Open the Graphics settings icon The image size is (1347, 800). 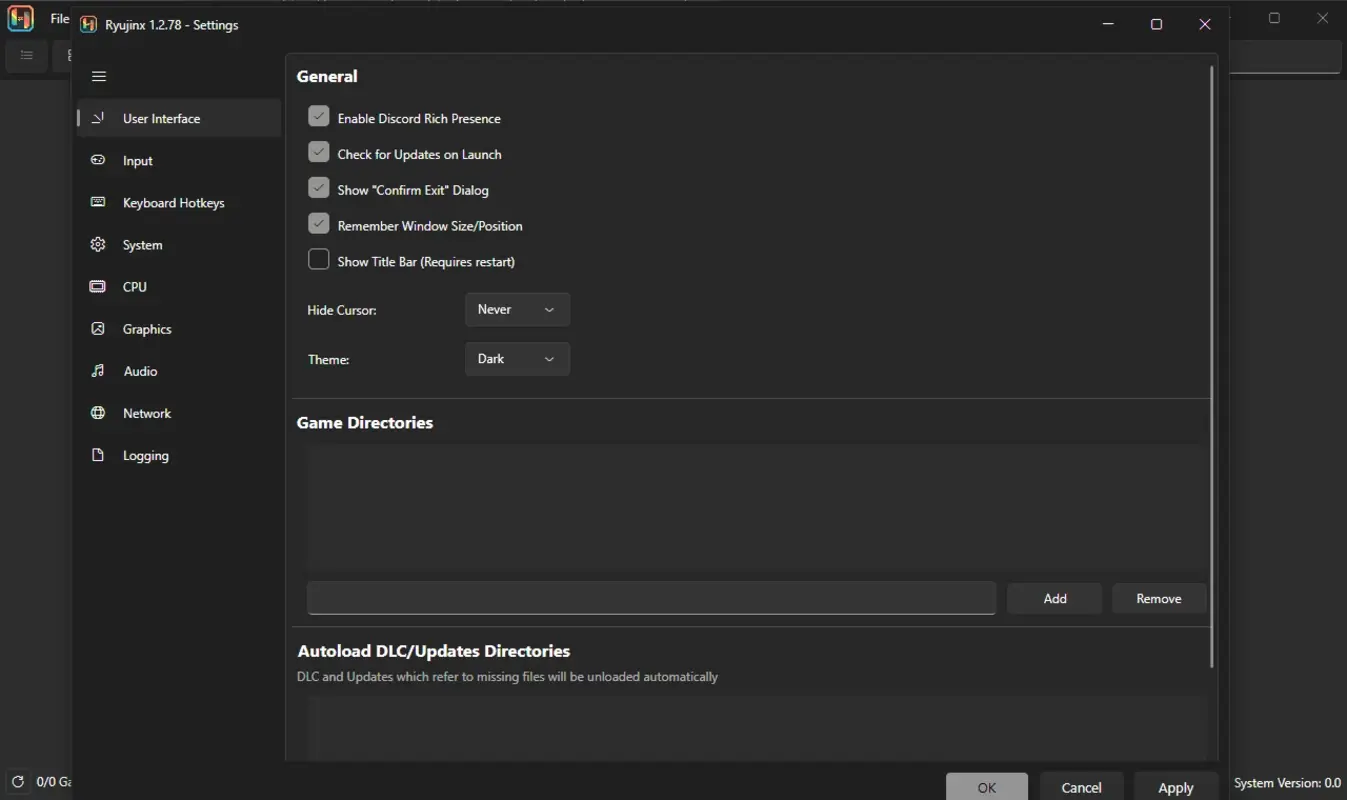point(97,328)
